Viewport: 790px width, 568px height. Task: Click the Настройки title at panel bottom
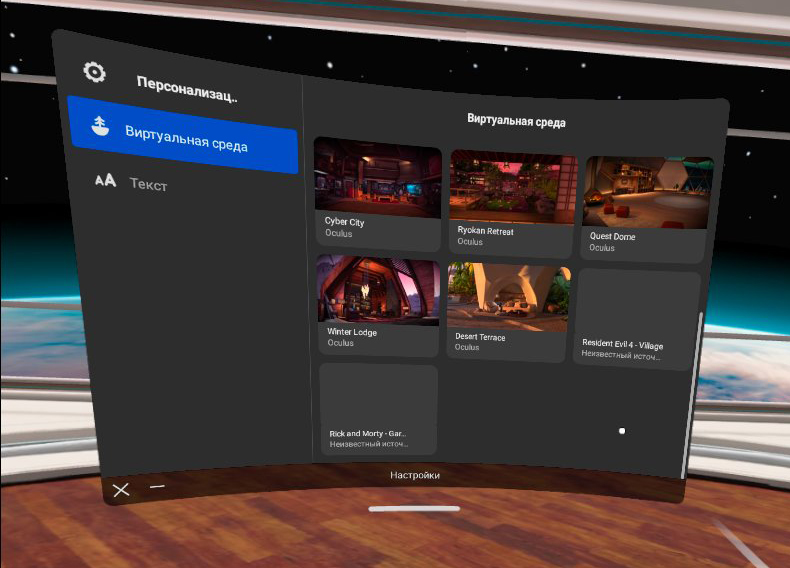coord(414,475)
